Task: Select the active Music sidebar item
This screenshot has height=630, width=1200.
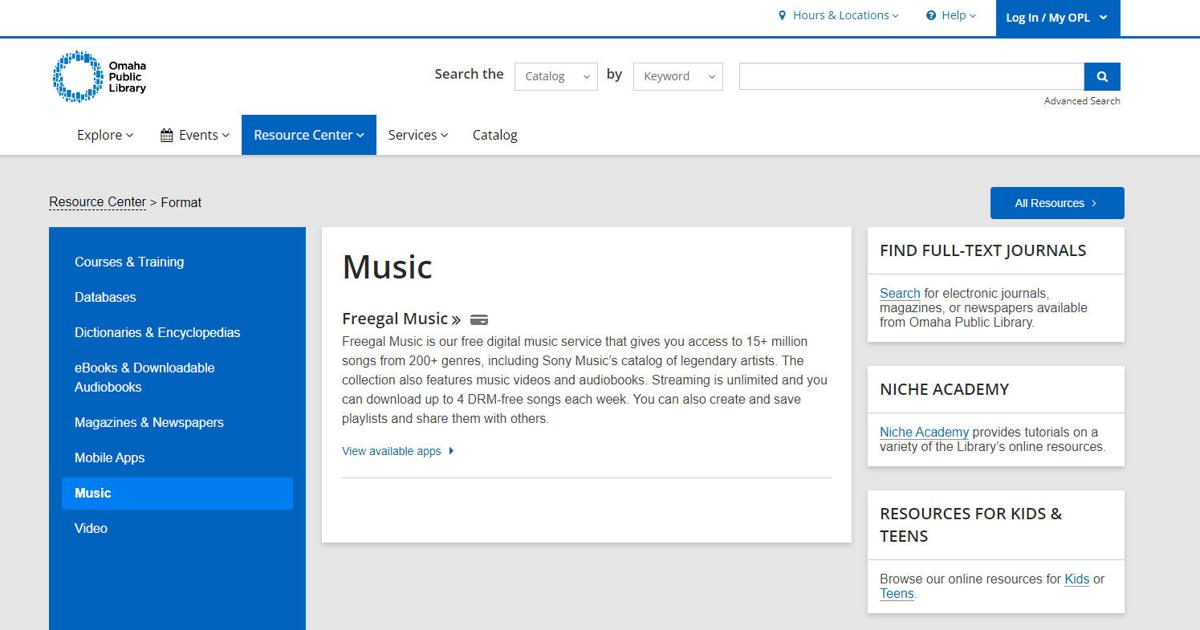Action: pyautogui.click(x=178, y=493)
